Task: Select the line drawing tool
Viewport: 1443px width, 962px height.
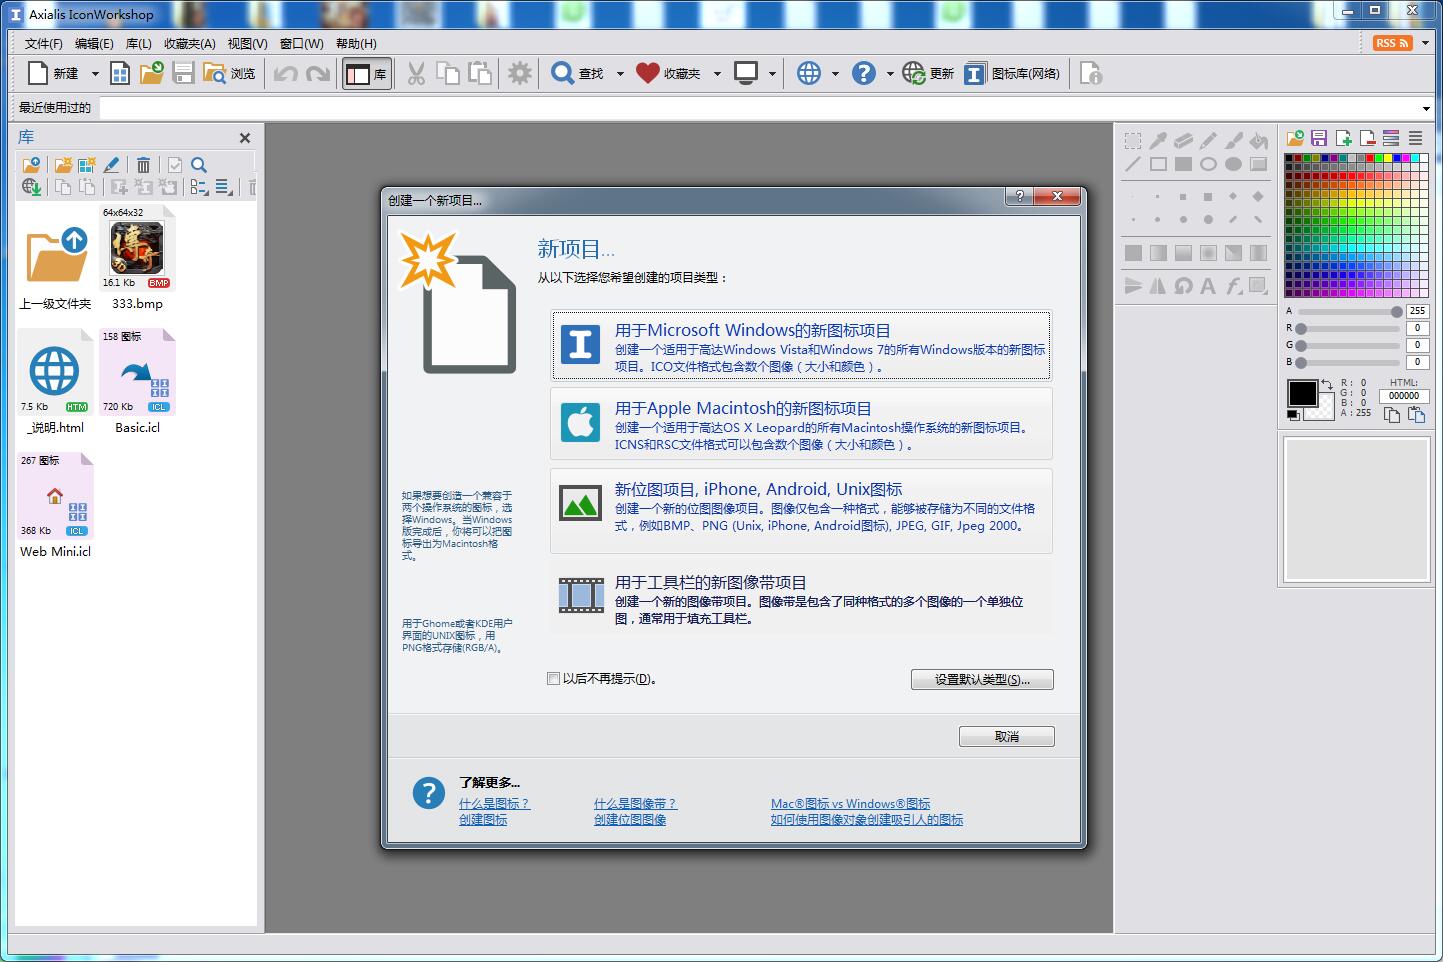Action: click(x=1133, y=164)
